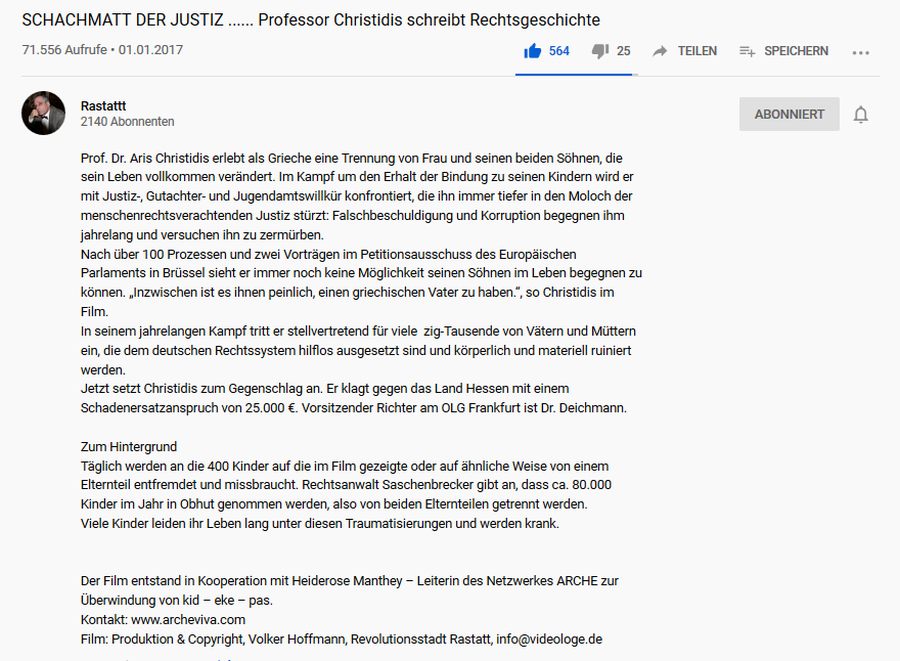Click the save-to-playlist icon
Screen dimensions: 900x661
coord(747,52)
